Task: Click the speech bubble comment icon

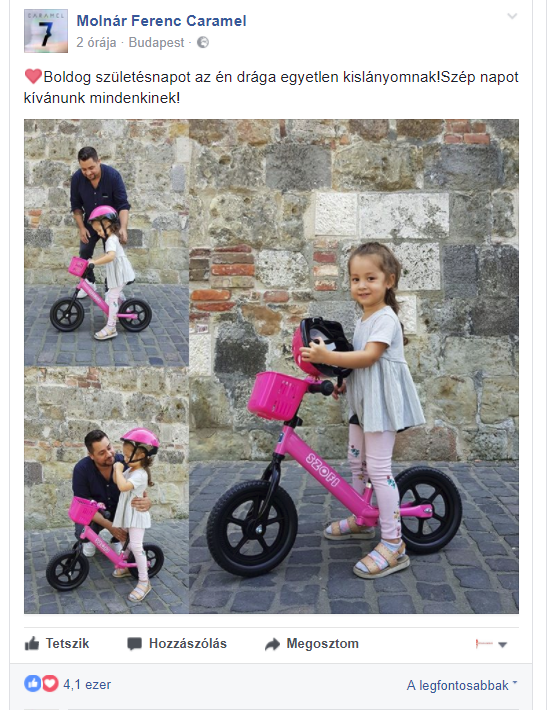Action: pyautogui.click(x=134, y=644)
